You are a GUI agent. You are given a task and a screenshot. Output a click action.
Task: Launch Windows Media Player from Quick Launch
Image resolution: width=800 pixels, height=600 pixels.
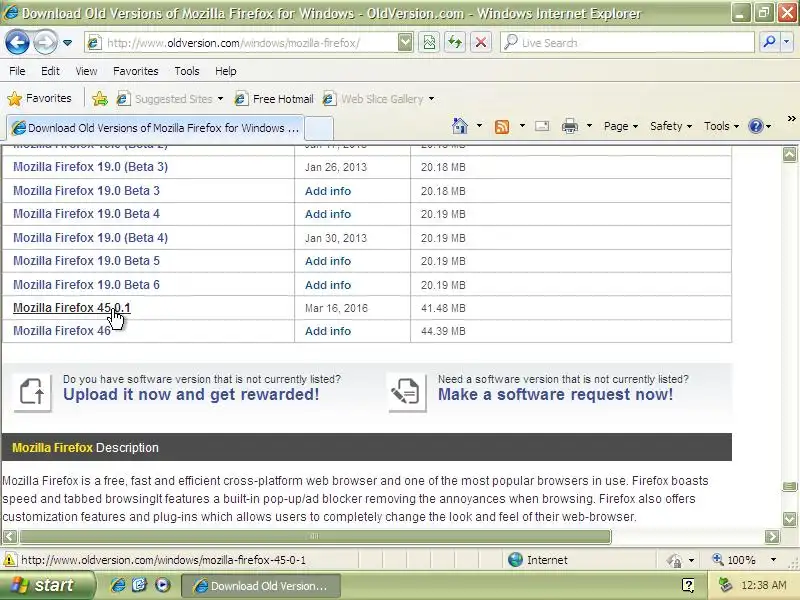tap(162, 585)
